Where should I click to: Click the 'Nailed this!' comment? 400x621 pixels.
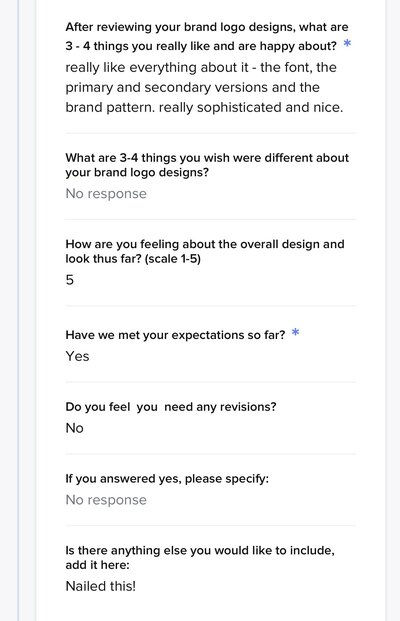pos(101,586)
